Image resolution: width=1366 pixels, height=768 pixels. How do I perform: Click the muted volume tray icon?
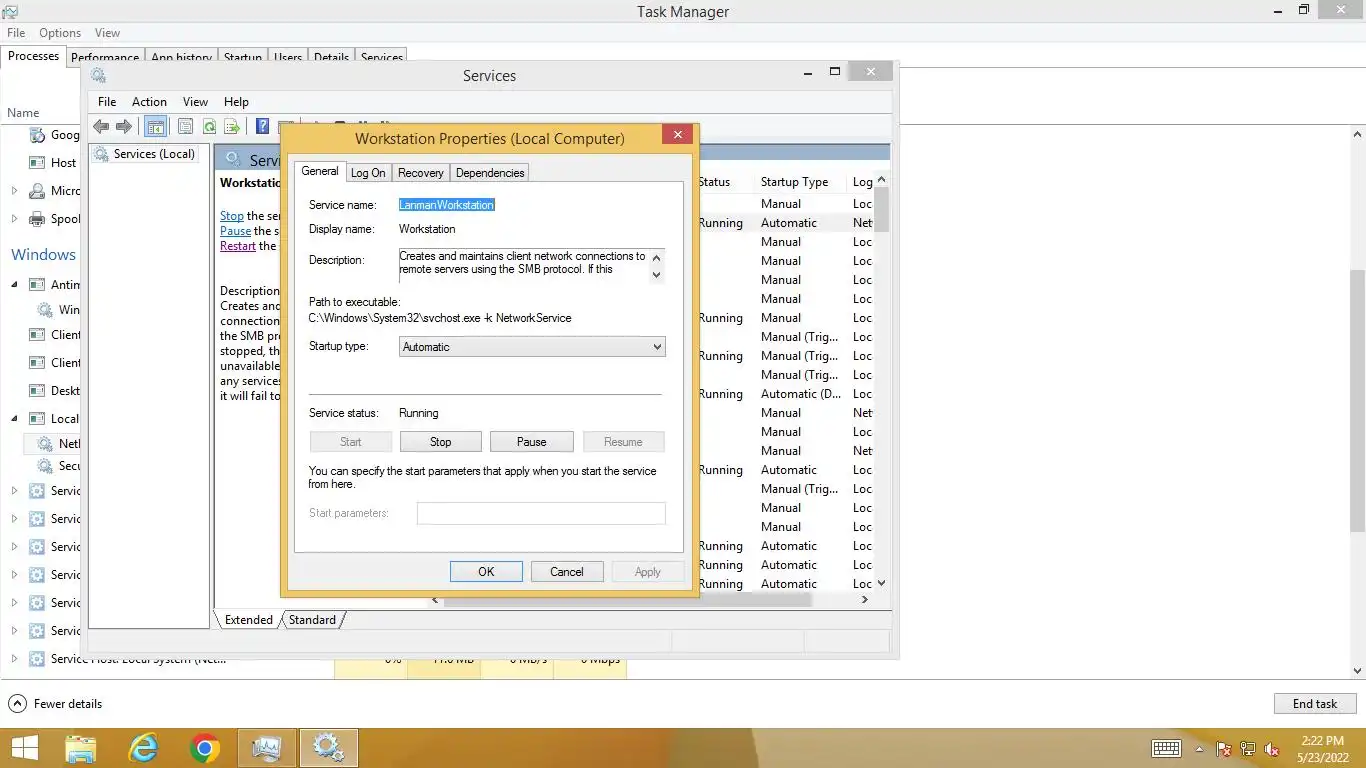(1272, 749)
